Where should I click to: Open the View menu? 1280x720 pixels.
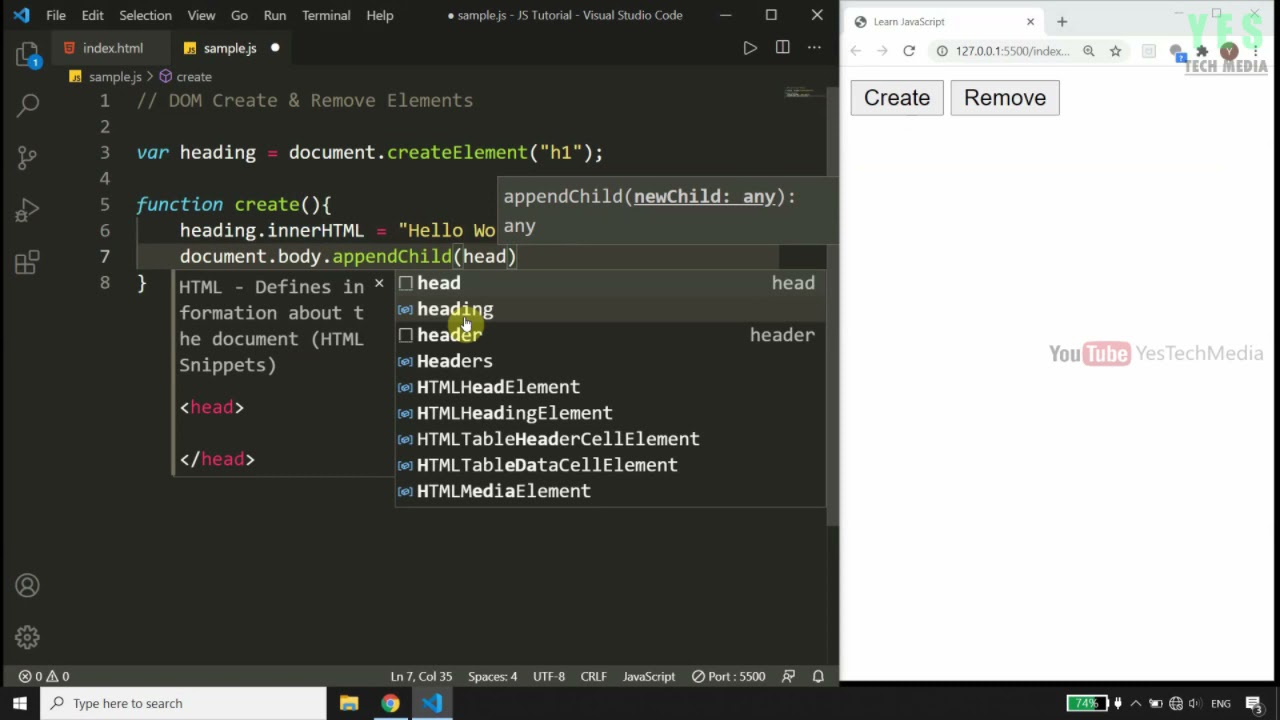201,15
